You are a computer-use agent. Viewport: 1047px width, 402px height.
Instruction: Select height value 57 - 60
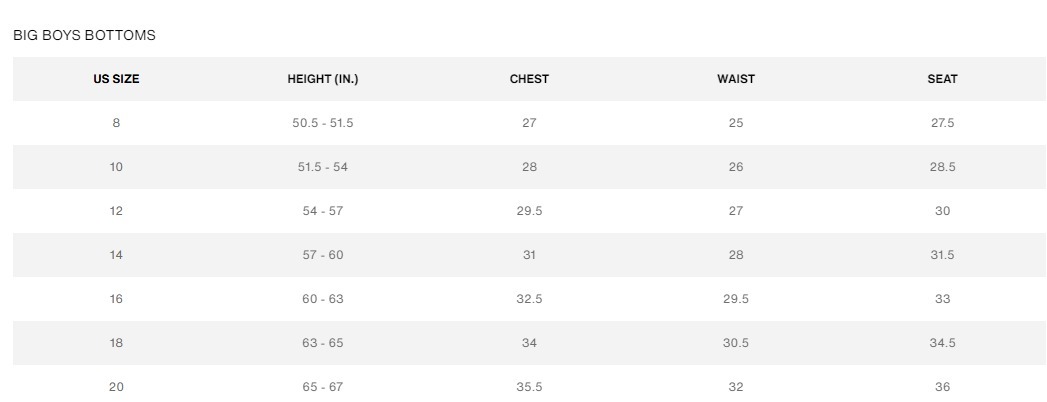click(x=322, y=255)
